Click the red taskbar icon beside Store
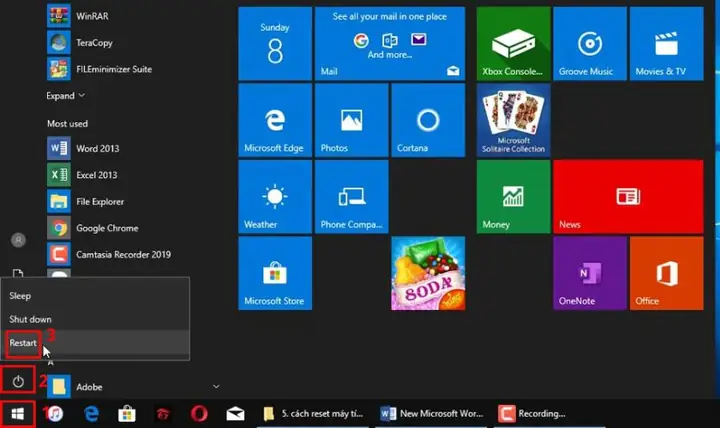The width and height of the screenshot is (720, 428). tap(163, 414)
